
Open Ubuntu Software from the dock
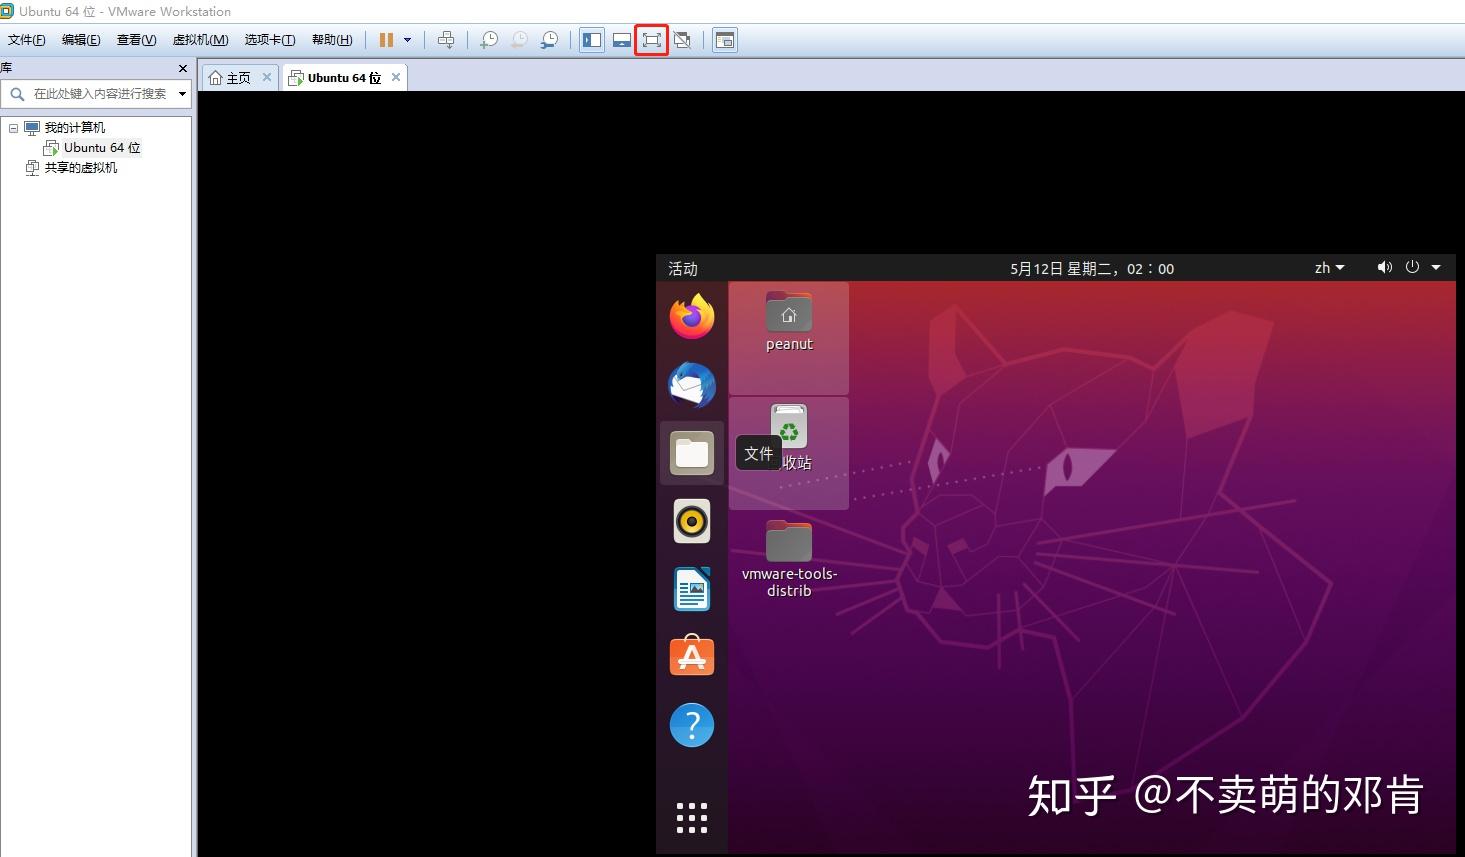(692, 656)
